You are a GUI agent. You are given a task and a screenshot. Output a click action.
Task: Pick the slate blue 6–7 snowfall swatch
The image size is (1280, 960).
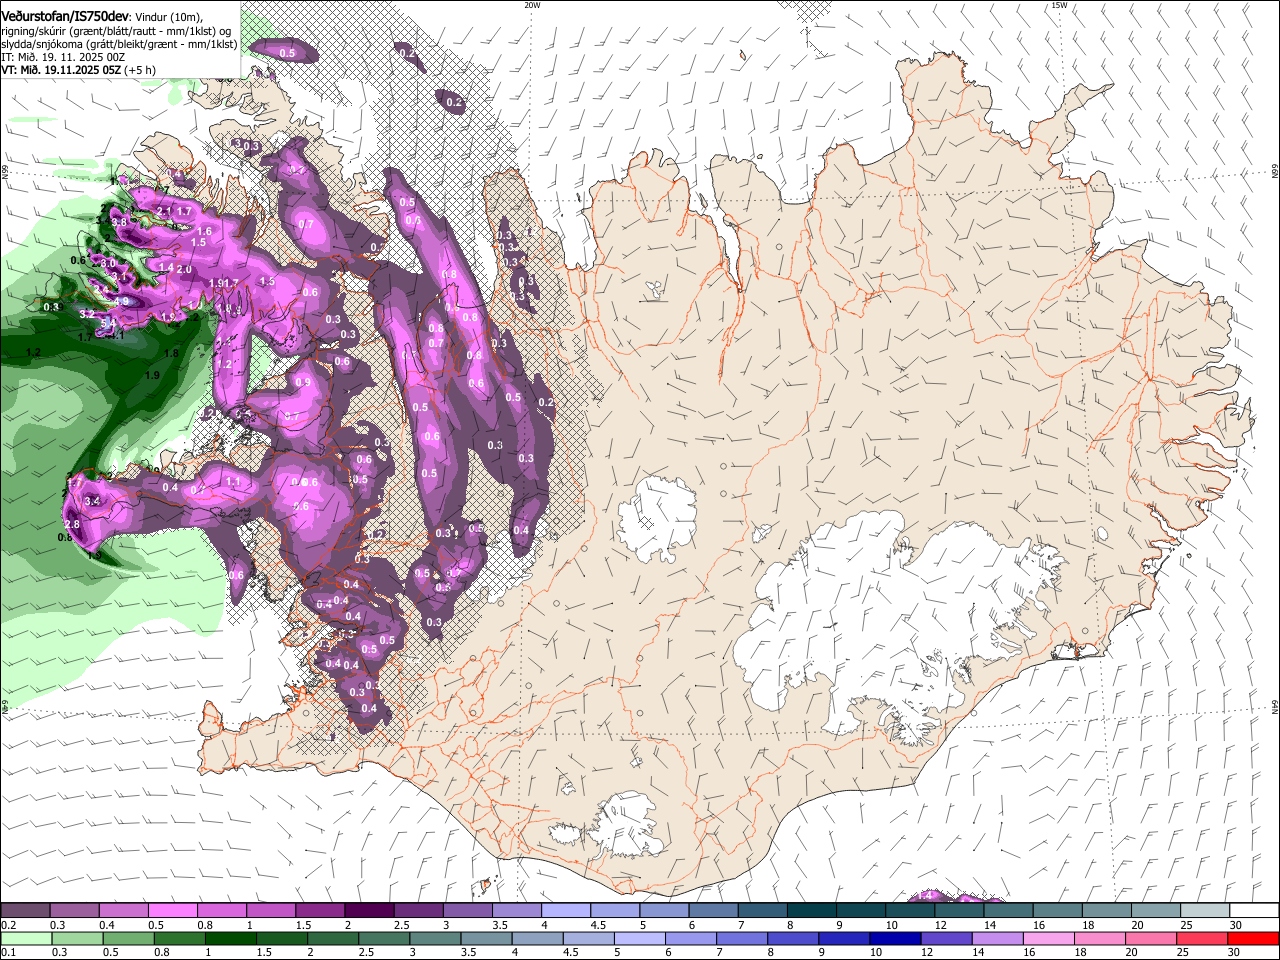coord(713,910)
